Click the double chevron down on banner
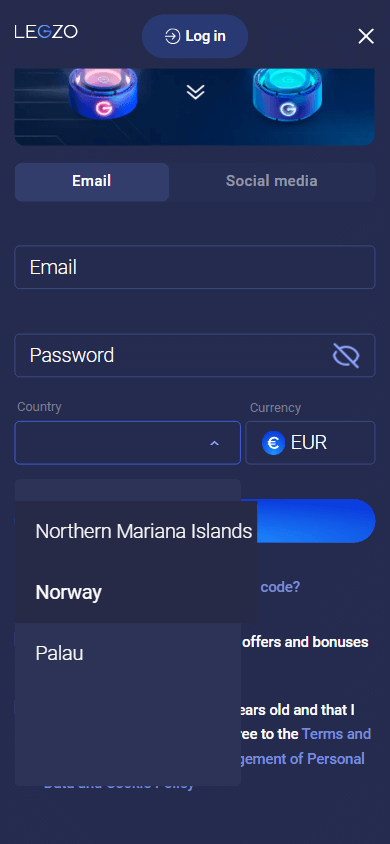The image size is (390, 844). pos(195,93)
